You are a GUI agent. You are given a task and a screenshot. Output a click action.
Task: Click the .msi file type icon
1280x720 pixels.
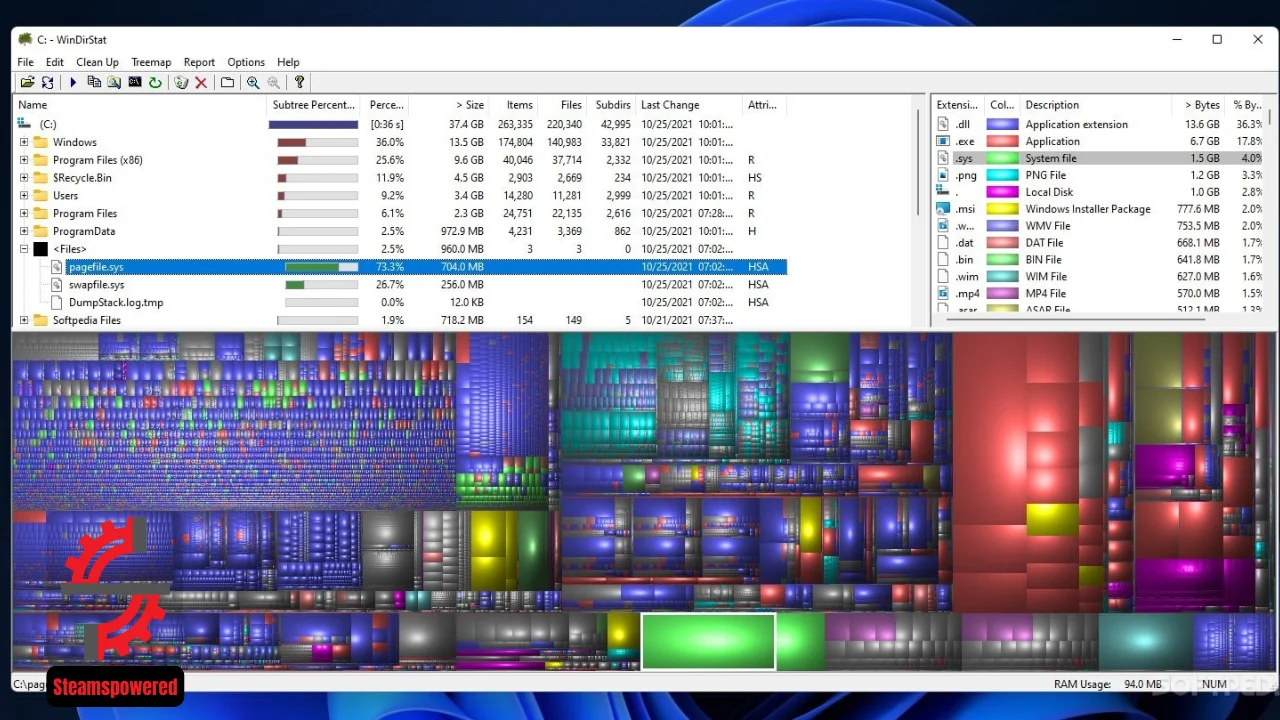point(942,209)
